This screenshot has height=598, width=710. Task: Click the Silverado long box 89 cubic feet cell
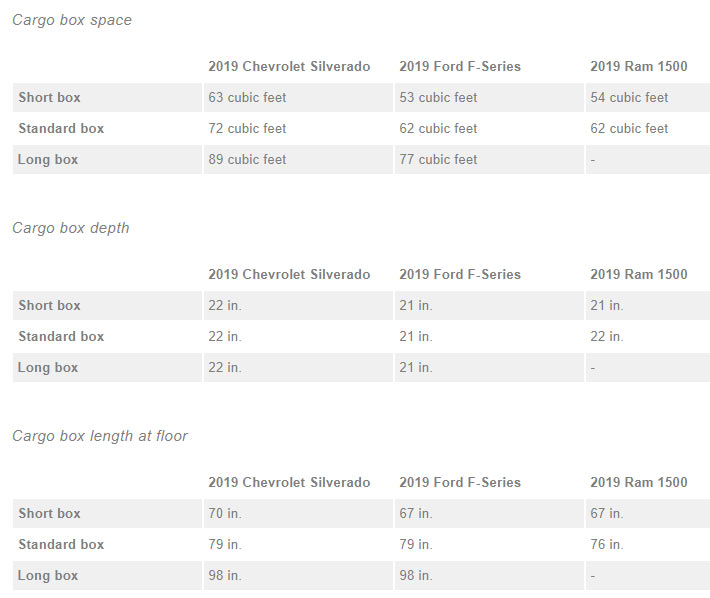[247, 160]
